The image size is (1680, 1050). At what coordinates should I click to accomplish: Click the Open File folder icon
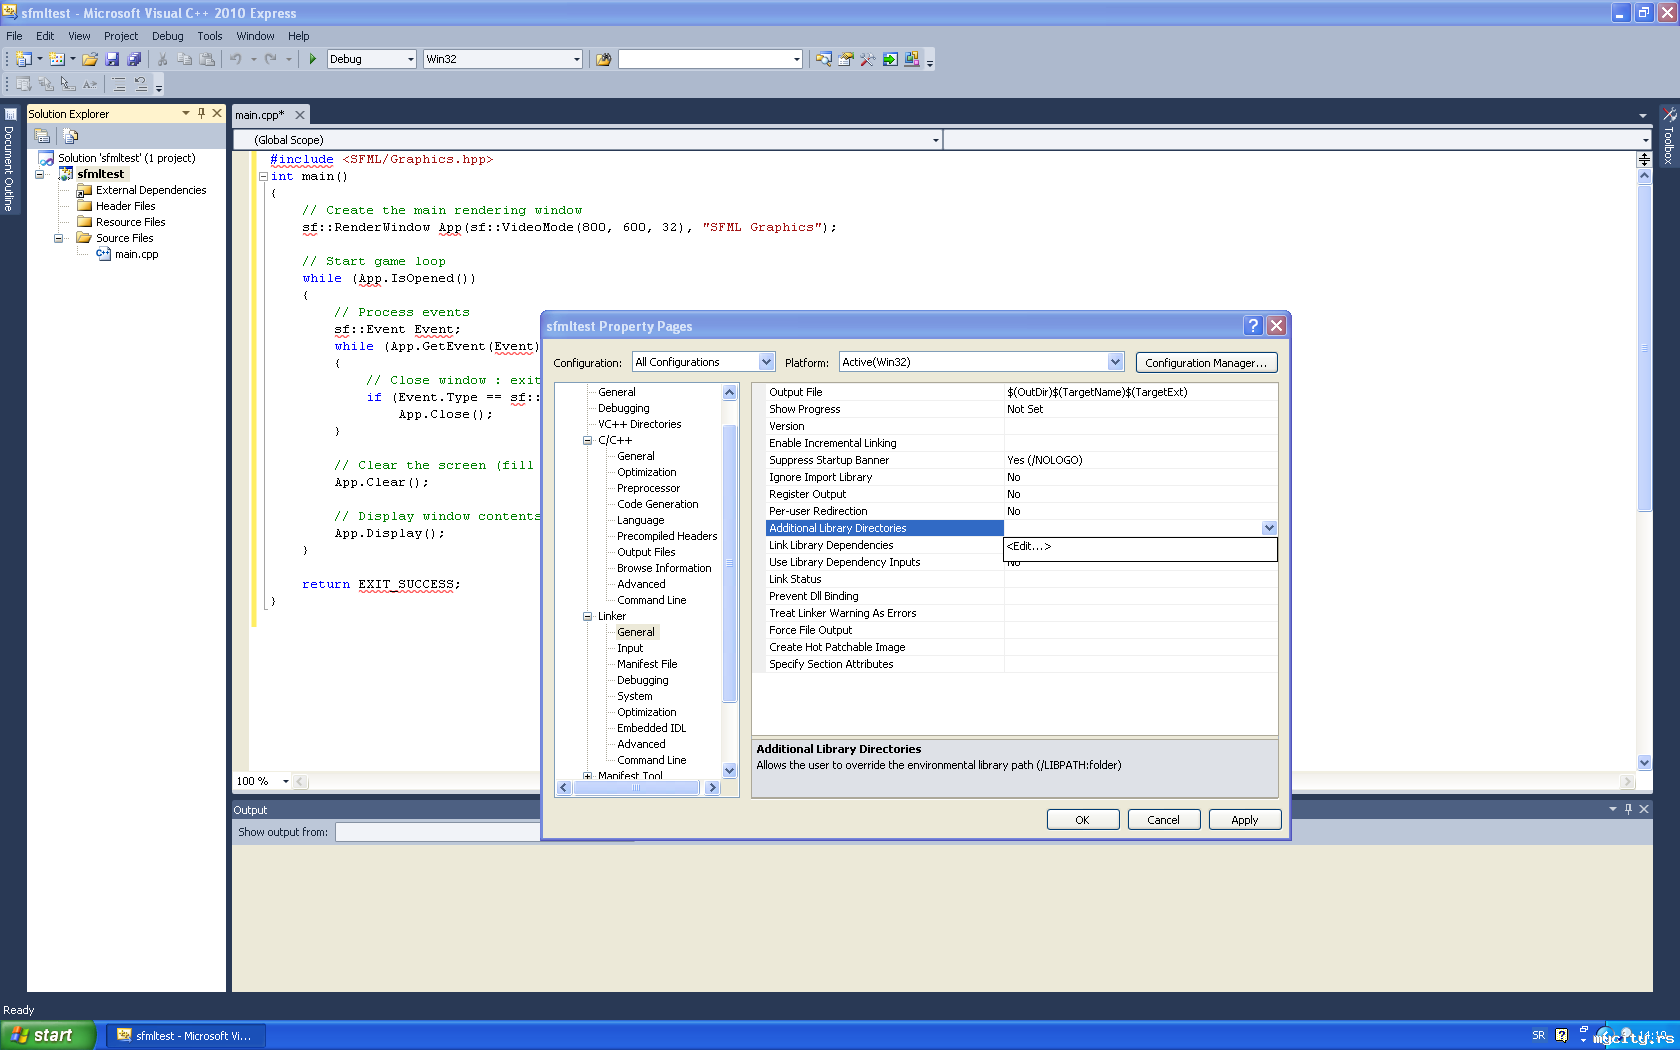pos(90,59)
